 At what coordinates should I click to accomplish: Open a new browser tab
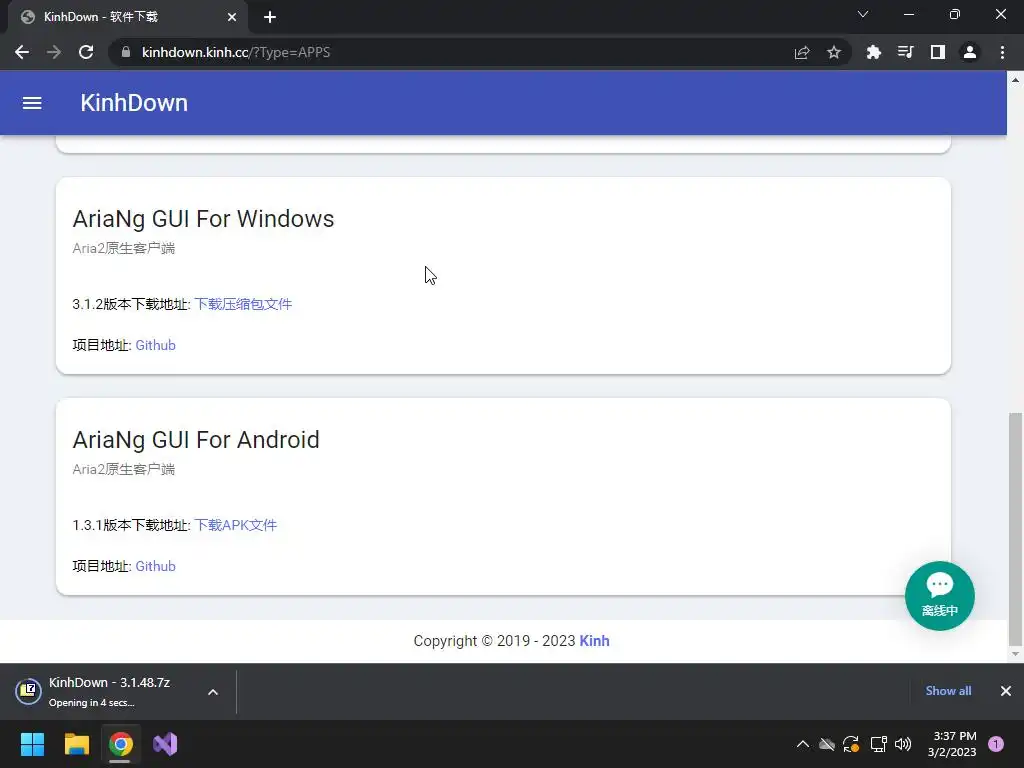(x=270, y=17)
